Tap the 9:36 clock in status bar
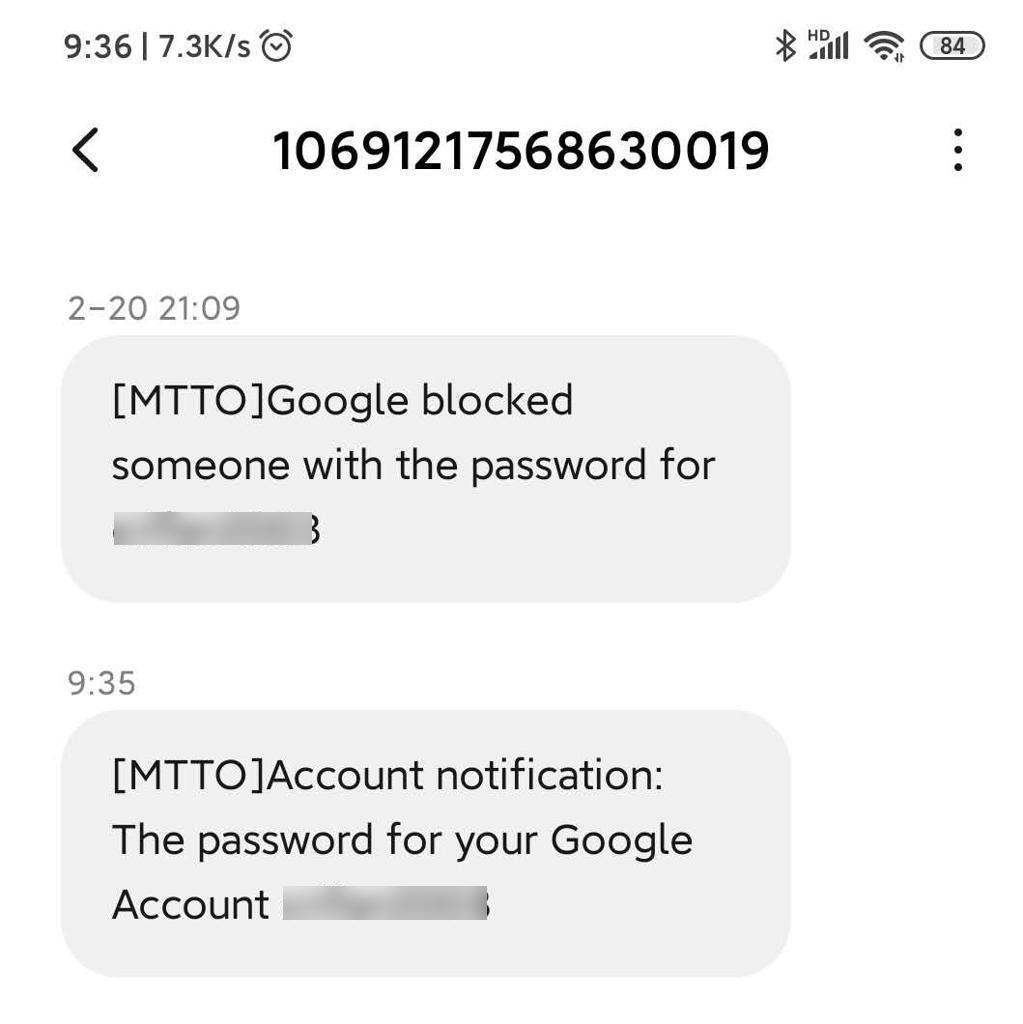Image resolution: width=1023 pixels, height=1024 pixels. [97, 46]
